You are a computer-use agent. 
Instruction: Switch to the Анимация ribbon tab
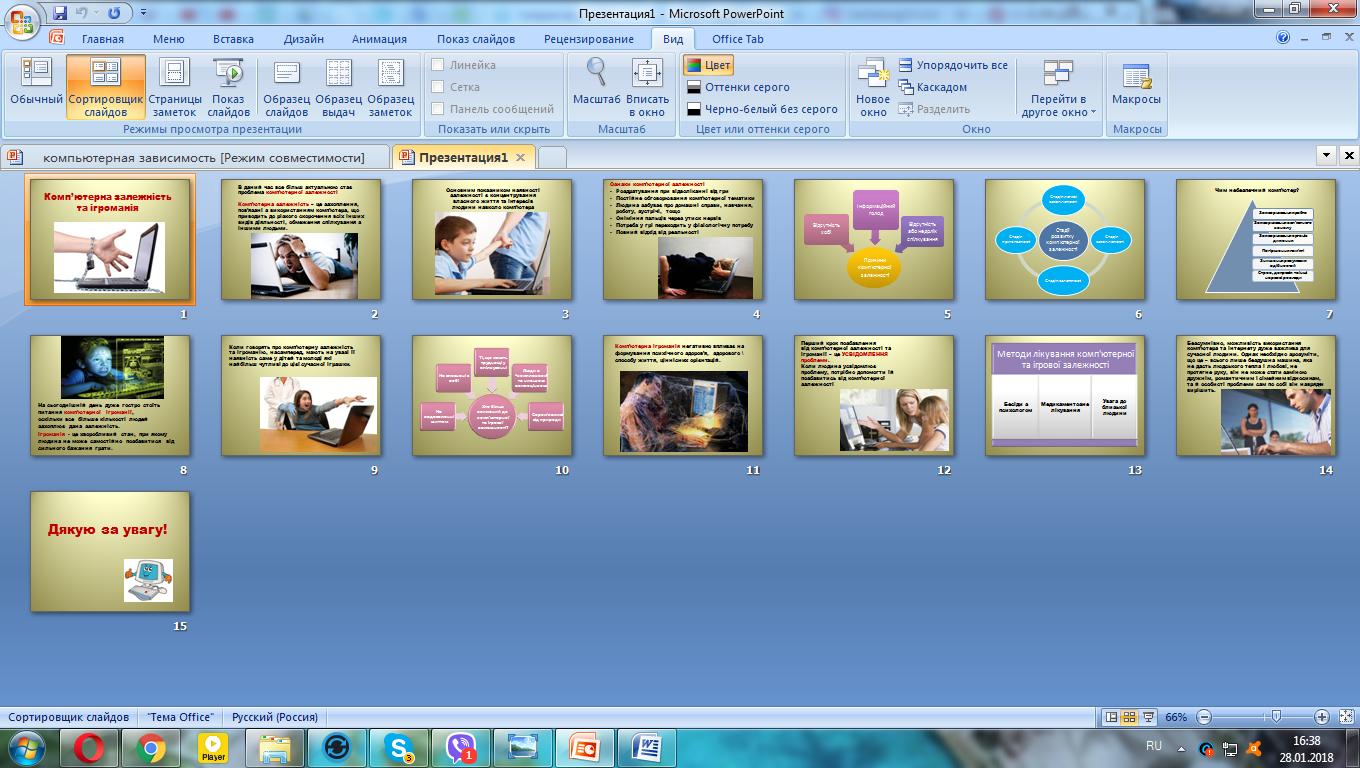click(x=379, y=39)
